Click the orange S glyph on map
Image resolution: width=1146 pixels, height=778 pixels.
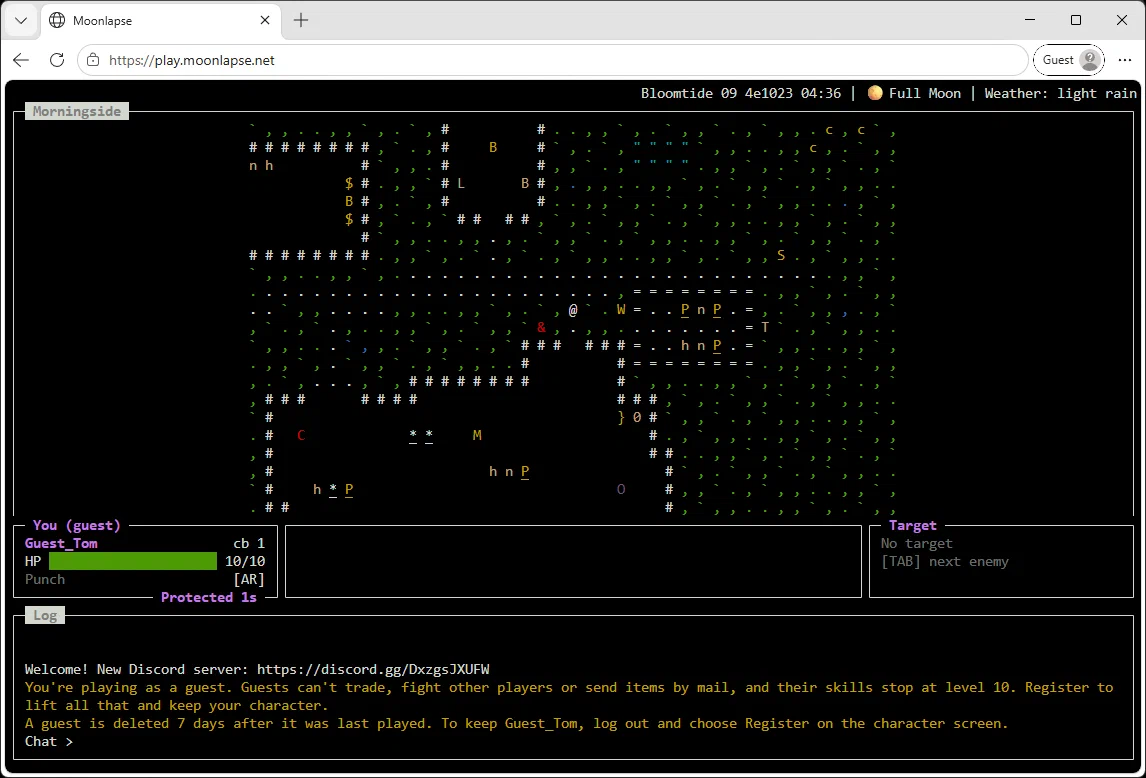pyautogui.click(x=781, y=255)
